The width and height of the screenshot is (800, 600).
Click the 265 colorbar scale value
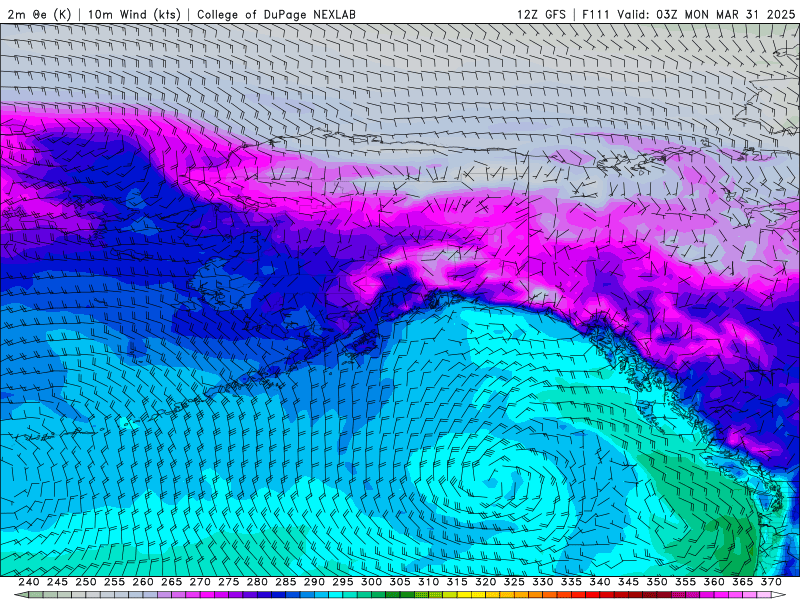(x=171, y=582)
